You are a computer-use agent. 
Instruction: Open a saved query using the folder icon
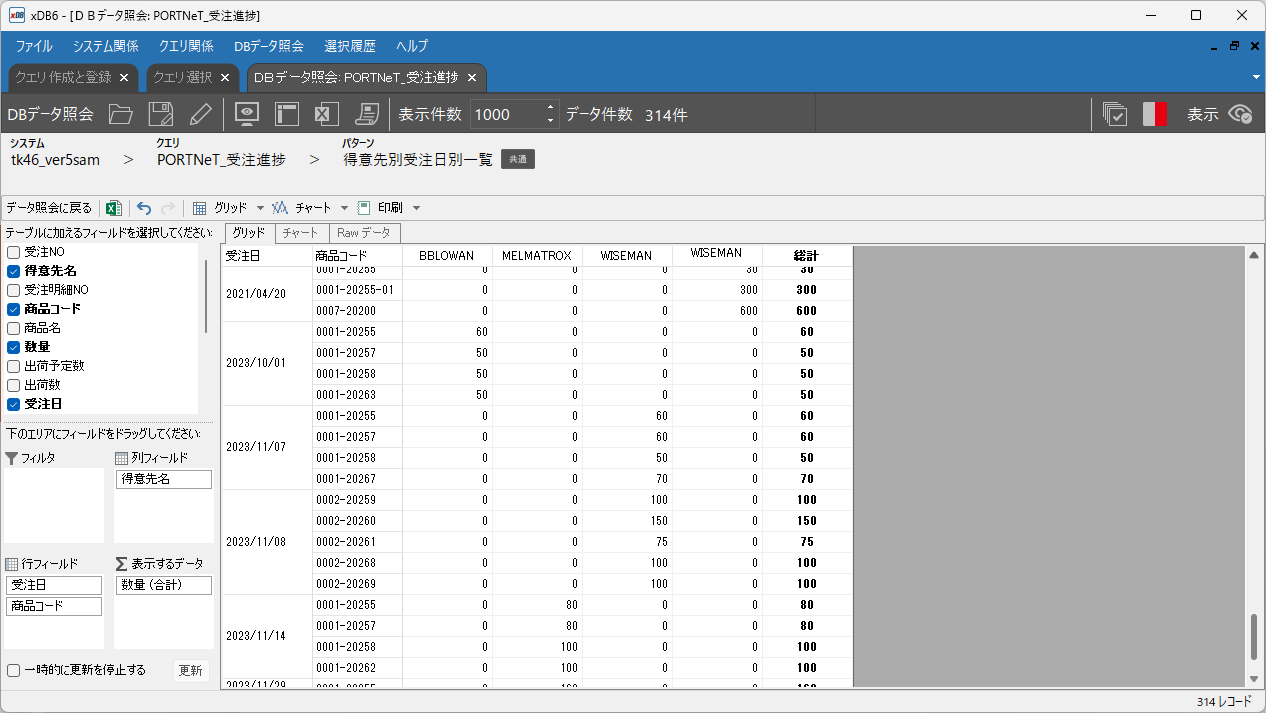[121, 114]
